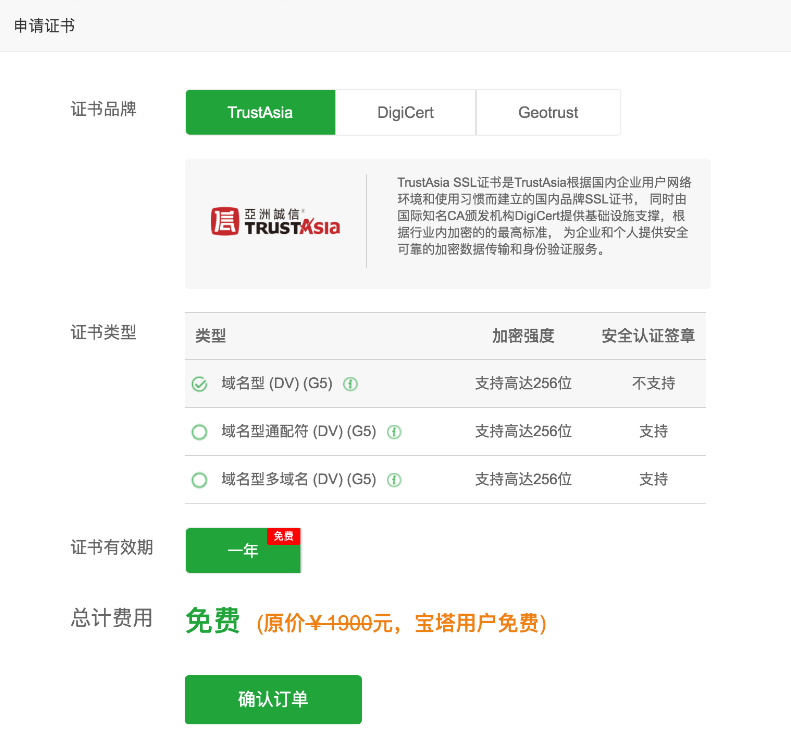The width and height of the screenshot is (791, 756).
Task: Switch to the Geotrust brand tab
Action: point(548,112)
